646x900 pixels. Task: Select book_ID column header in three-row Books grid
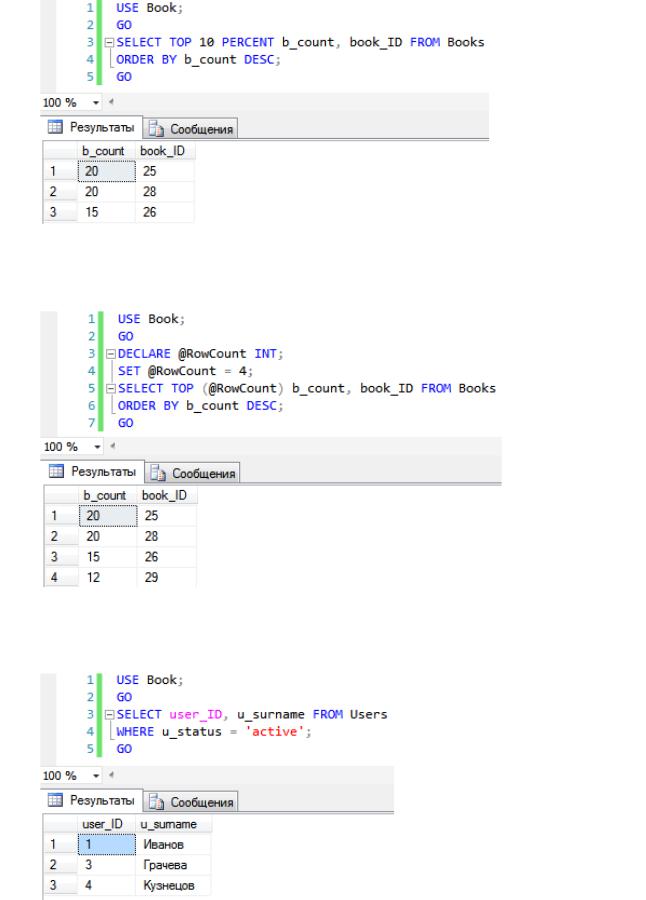(x=165, y=151)
